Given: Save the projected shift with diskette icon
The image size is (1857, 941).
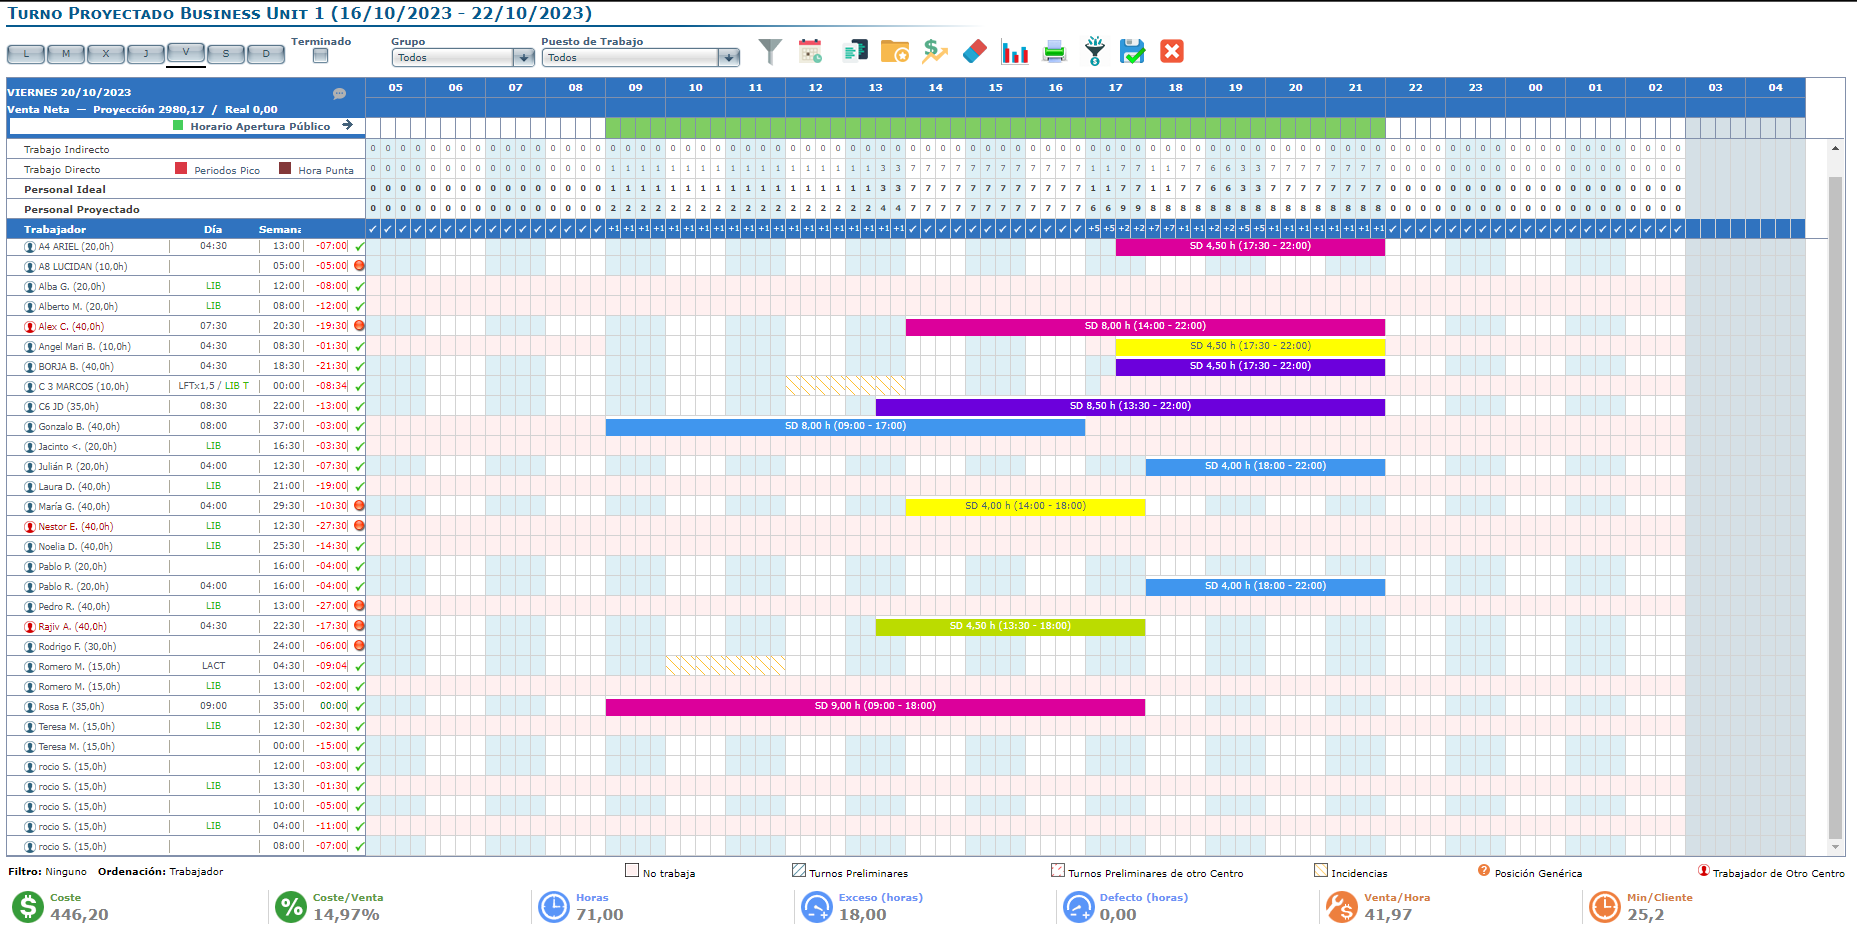Looking at the screenshot, I should (x=1132, y=51).
